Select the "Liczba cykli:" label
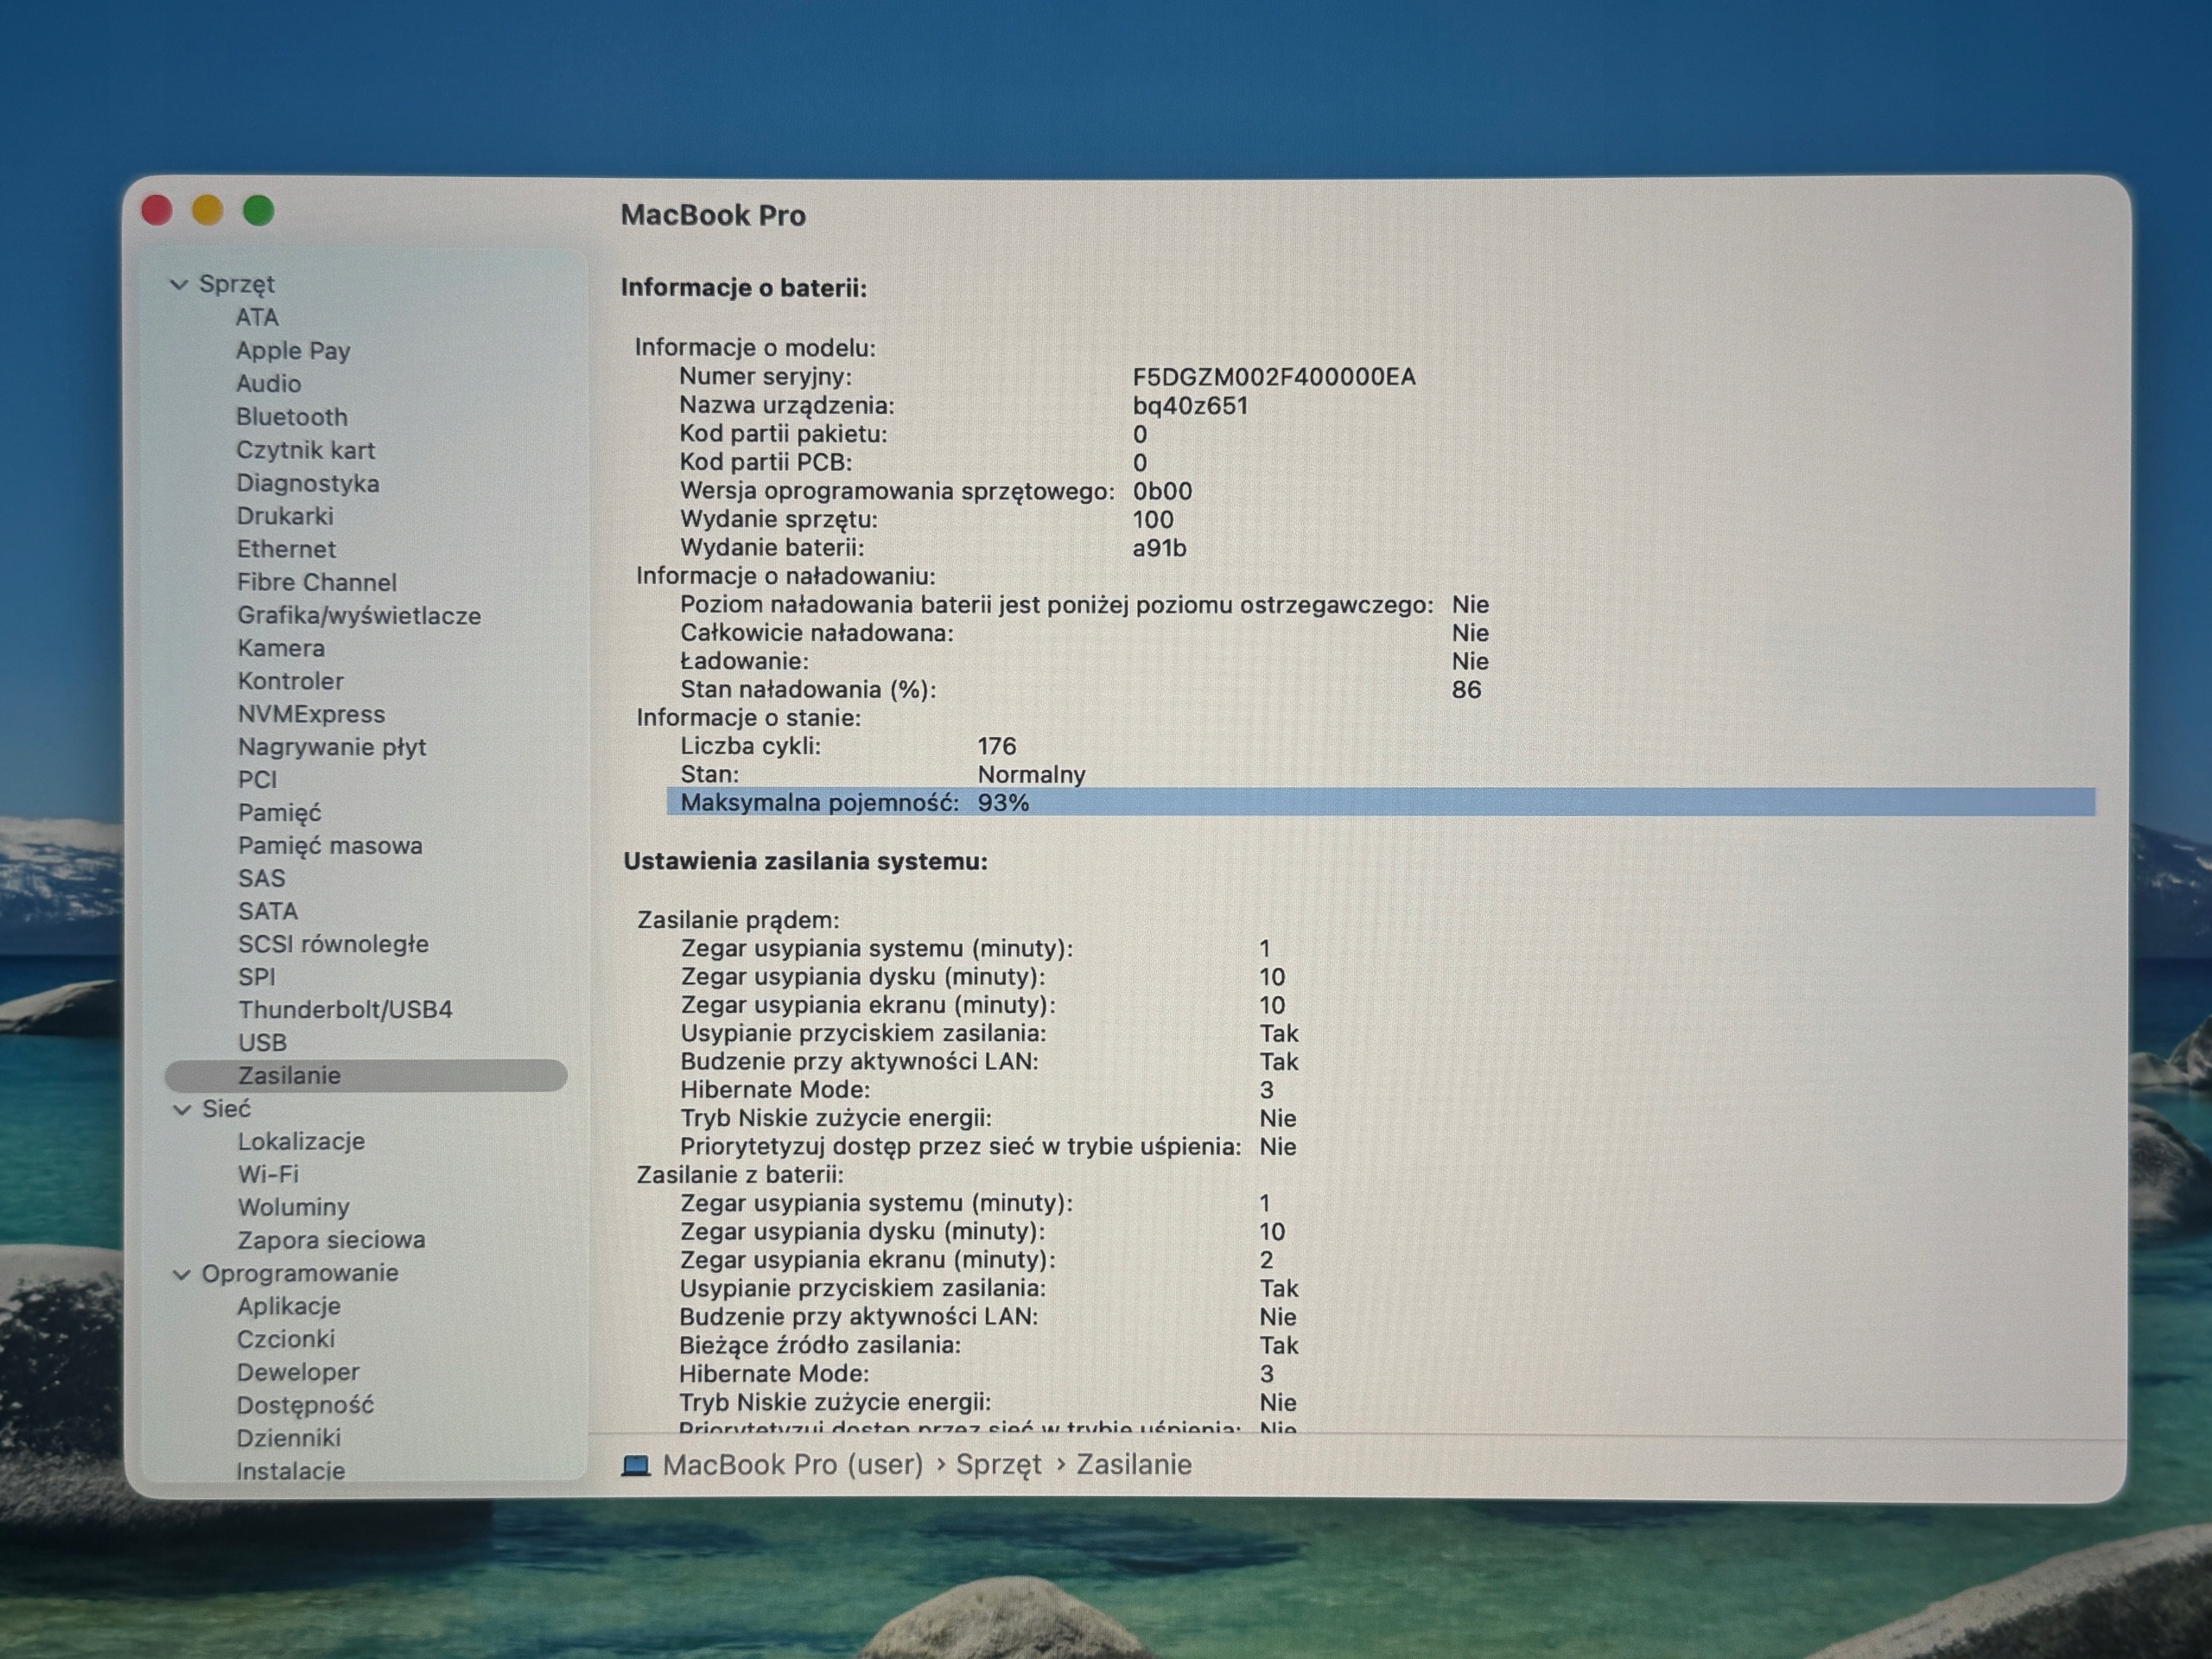The height and width of the screenshot is (1659, 2212). click(750, 746)
